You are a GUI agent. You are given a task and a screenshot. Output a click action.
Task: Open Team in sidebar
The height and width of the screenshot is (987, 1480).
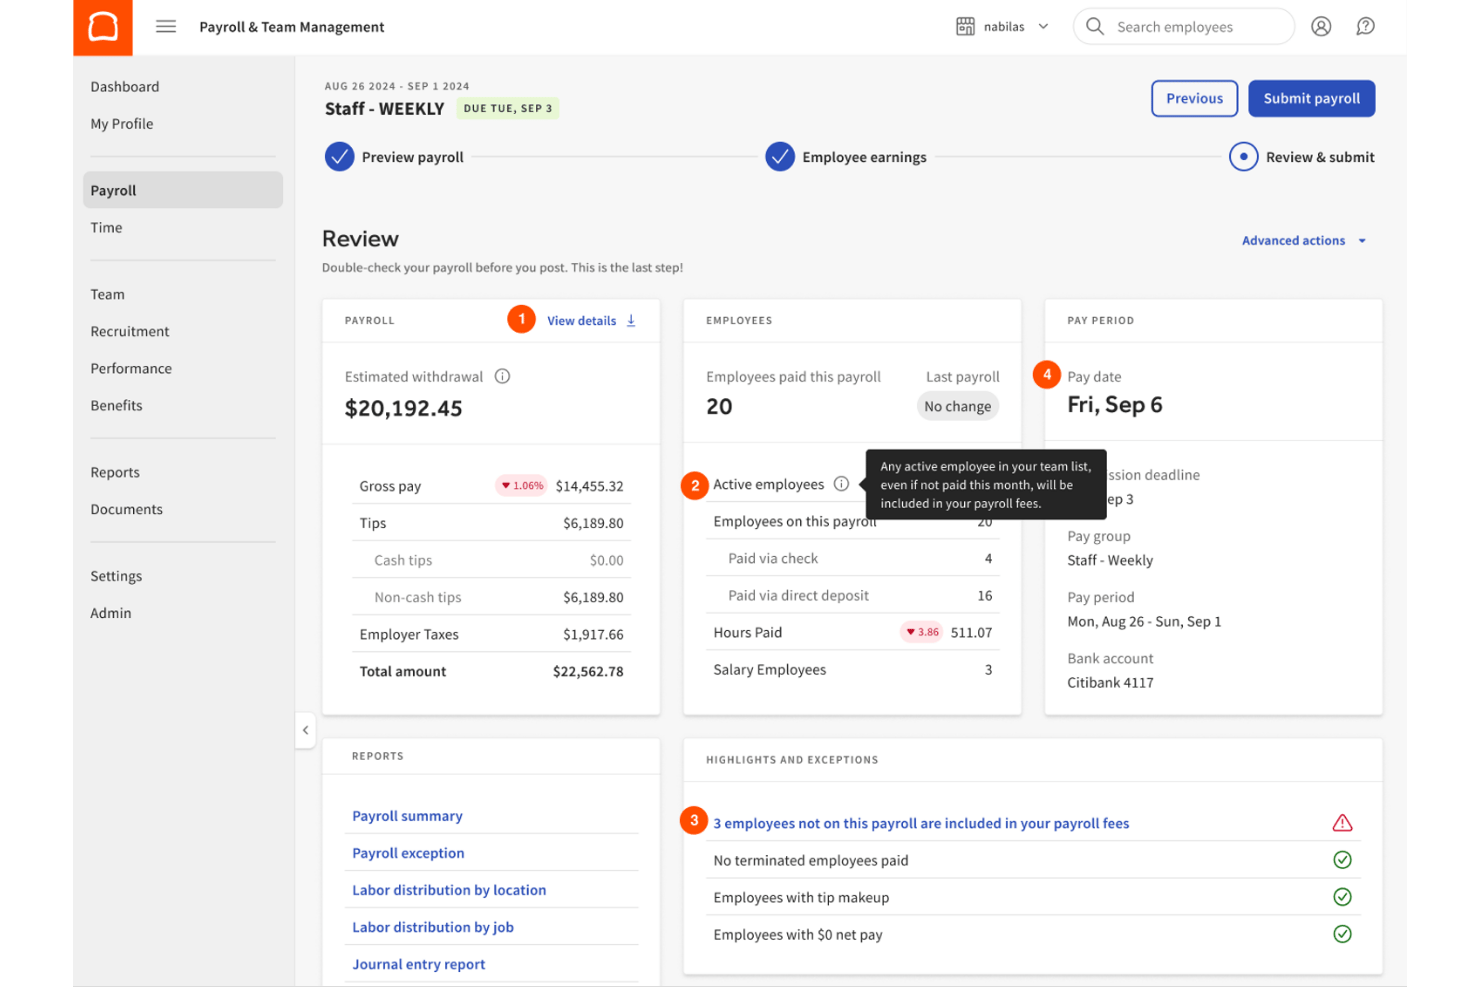(x=108, y=295)
